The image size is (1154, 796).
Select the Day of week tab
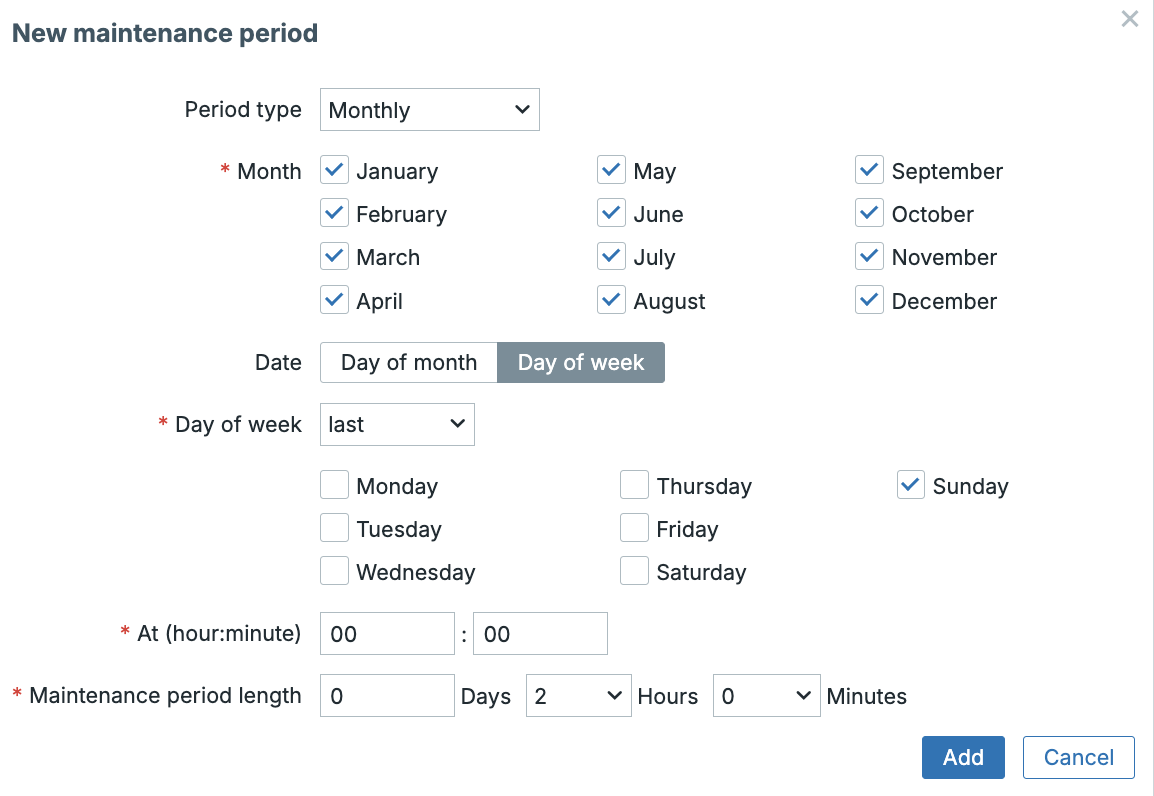(x=580, y=362)
